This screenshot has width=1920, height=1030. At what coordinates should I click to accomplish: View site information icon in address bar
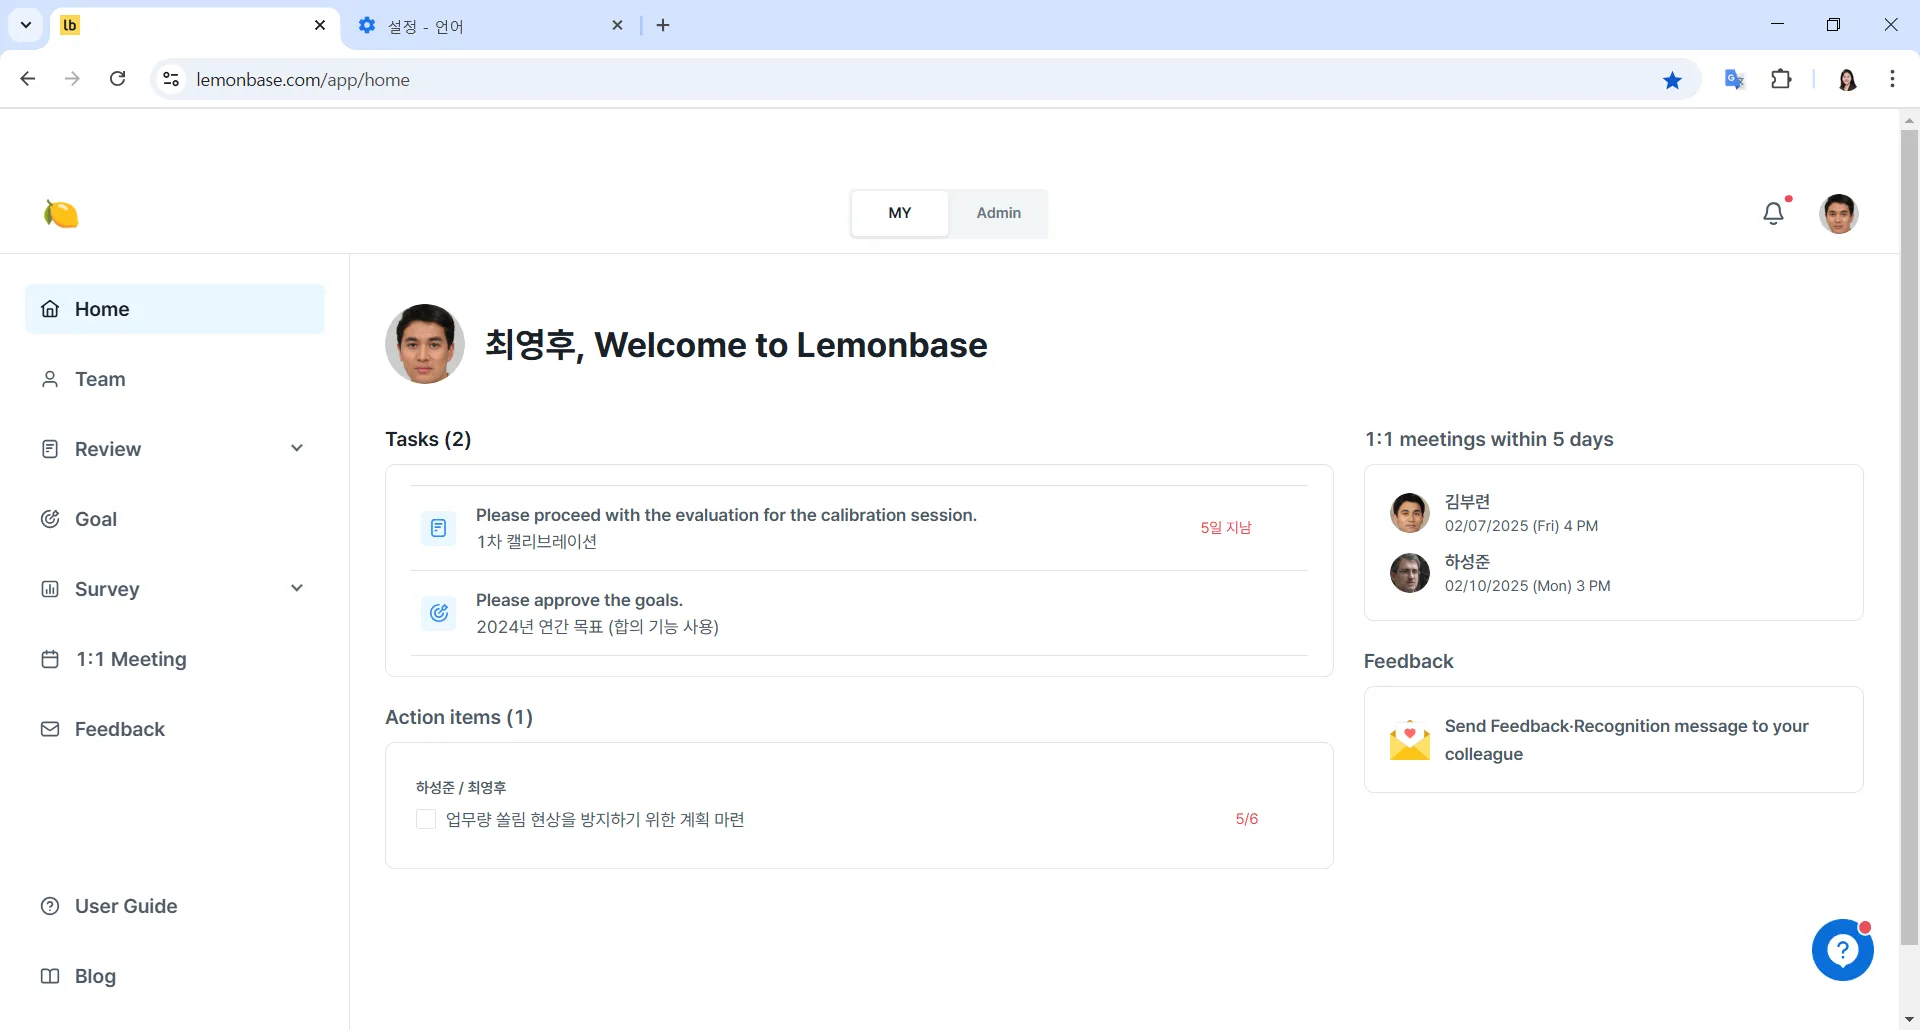tap(171, 79)
